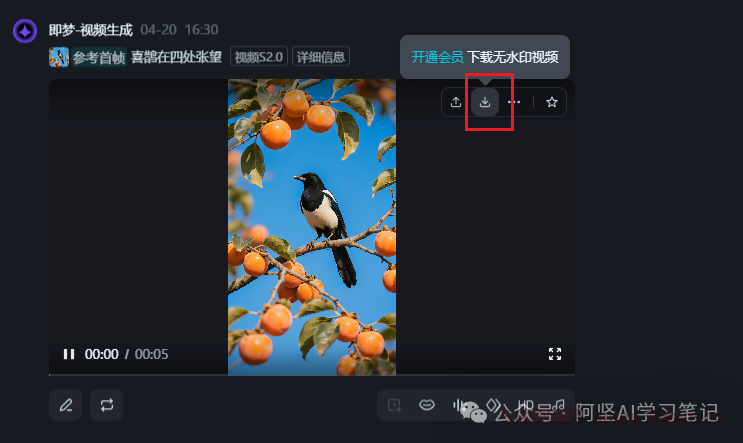Favorite the video with the star icon
This screenshot has width=743, height=443.
(552, 102)
